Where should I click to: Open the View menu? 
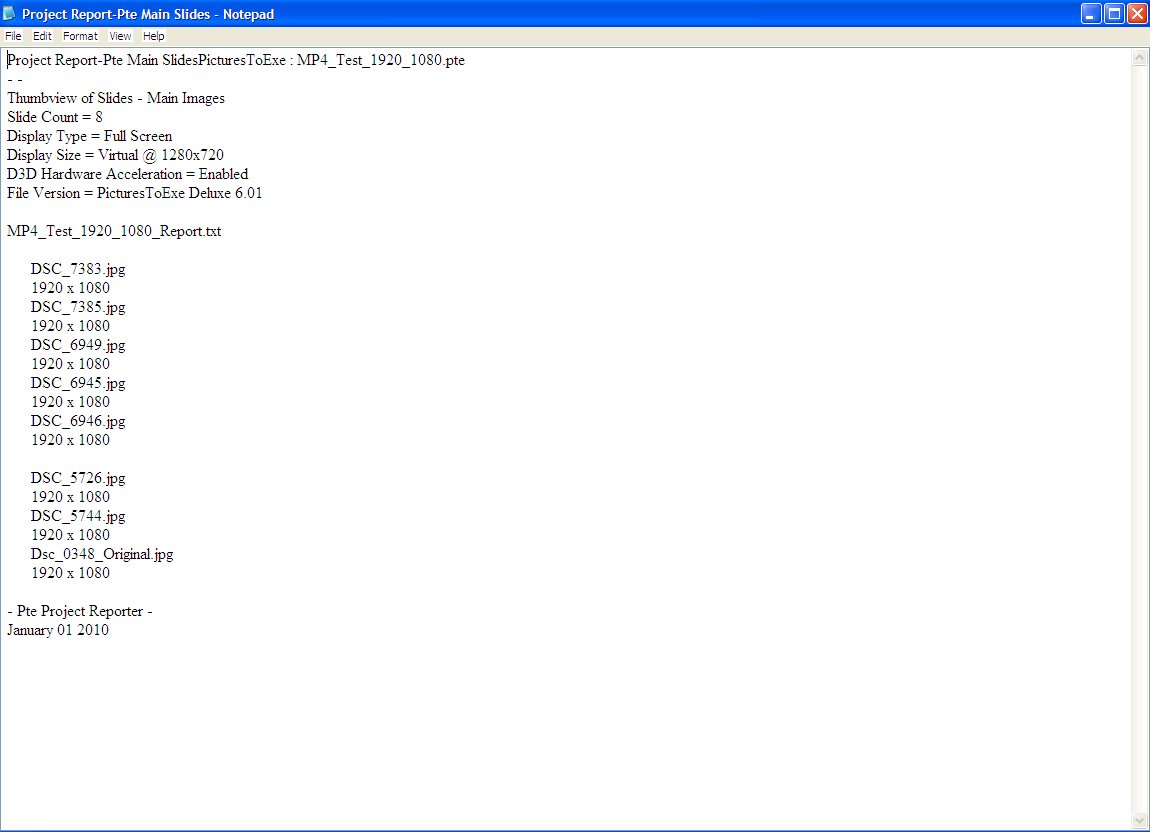[120, 36]
